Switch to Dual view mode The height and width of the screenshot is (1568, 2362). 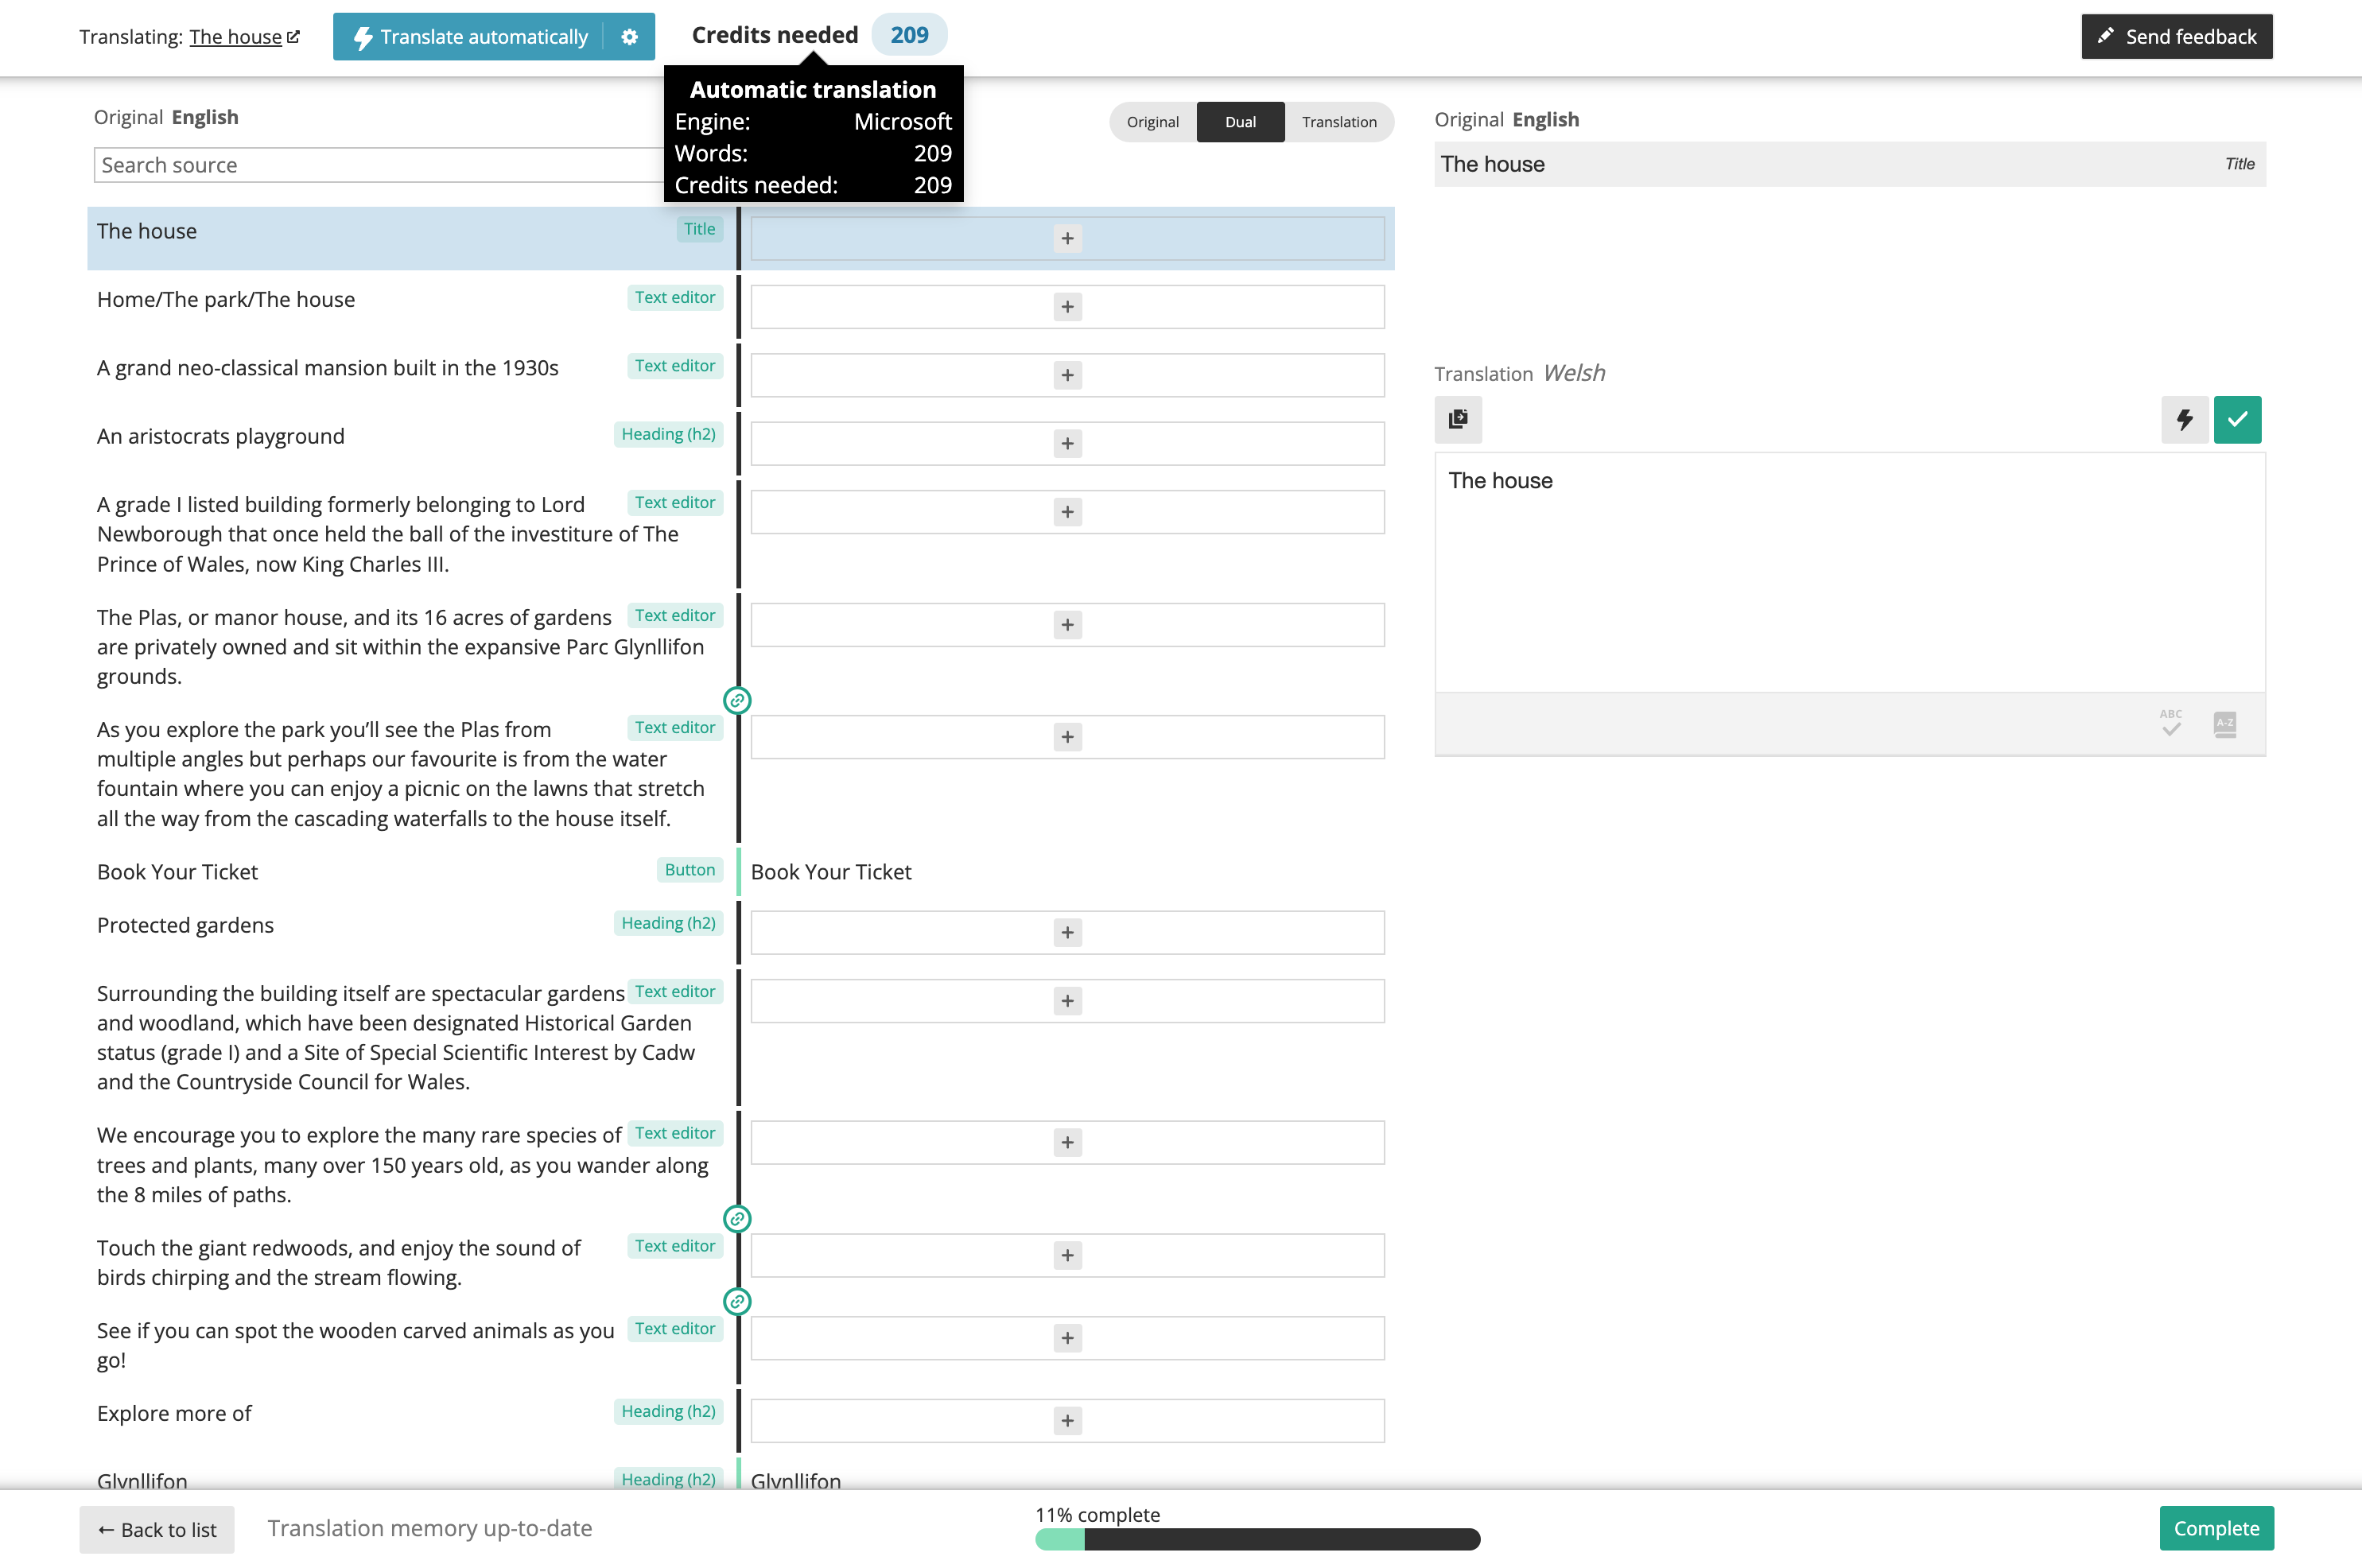(1240, 122)
